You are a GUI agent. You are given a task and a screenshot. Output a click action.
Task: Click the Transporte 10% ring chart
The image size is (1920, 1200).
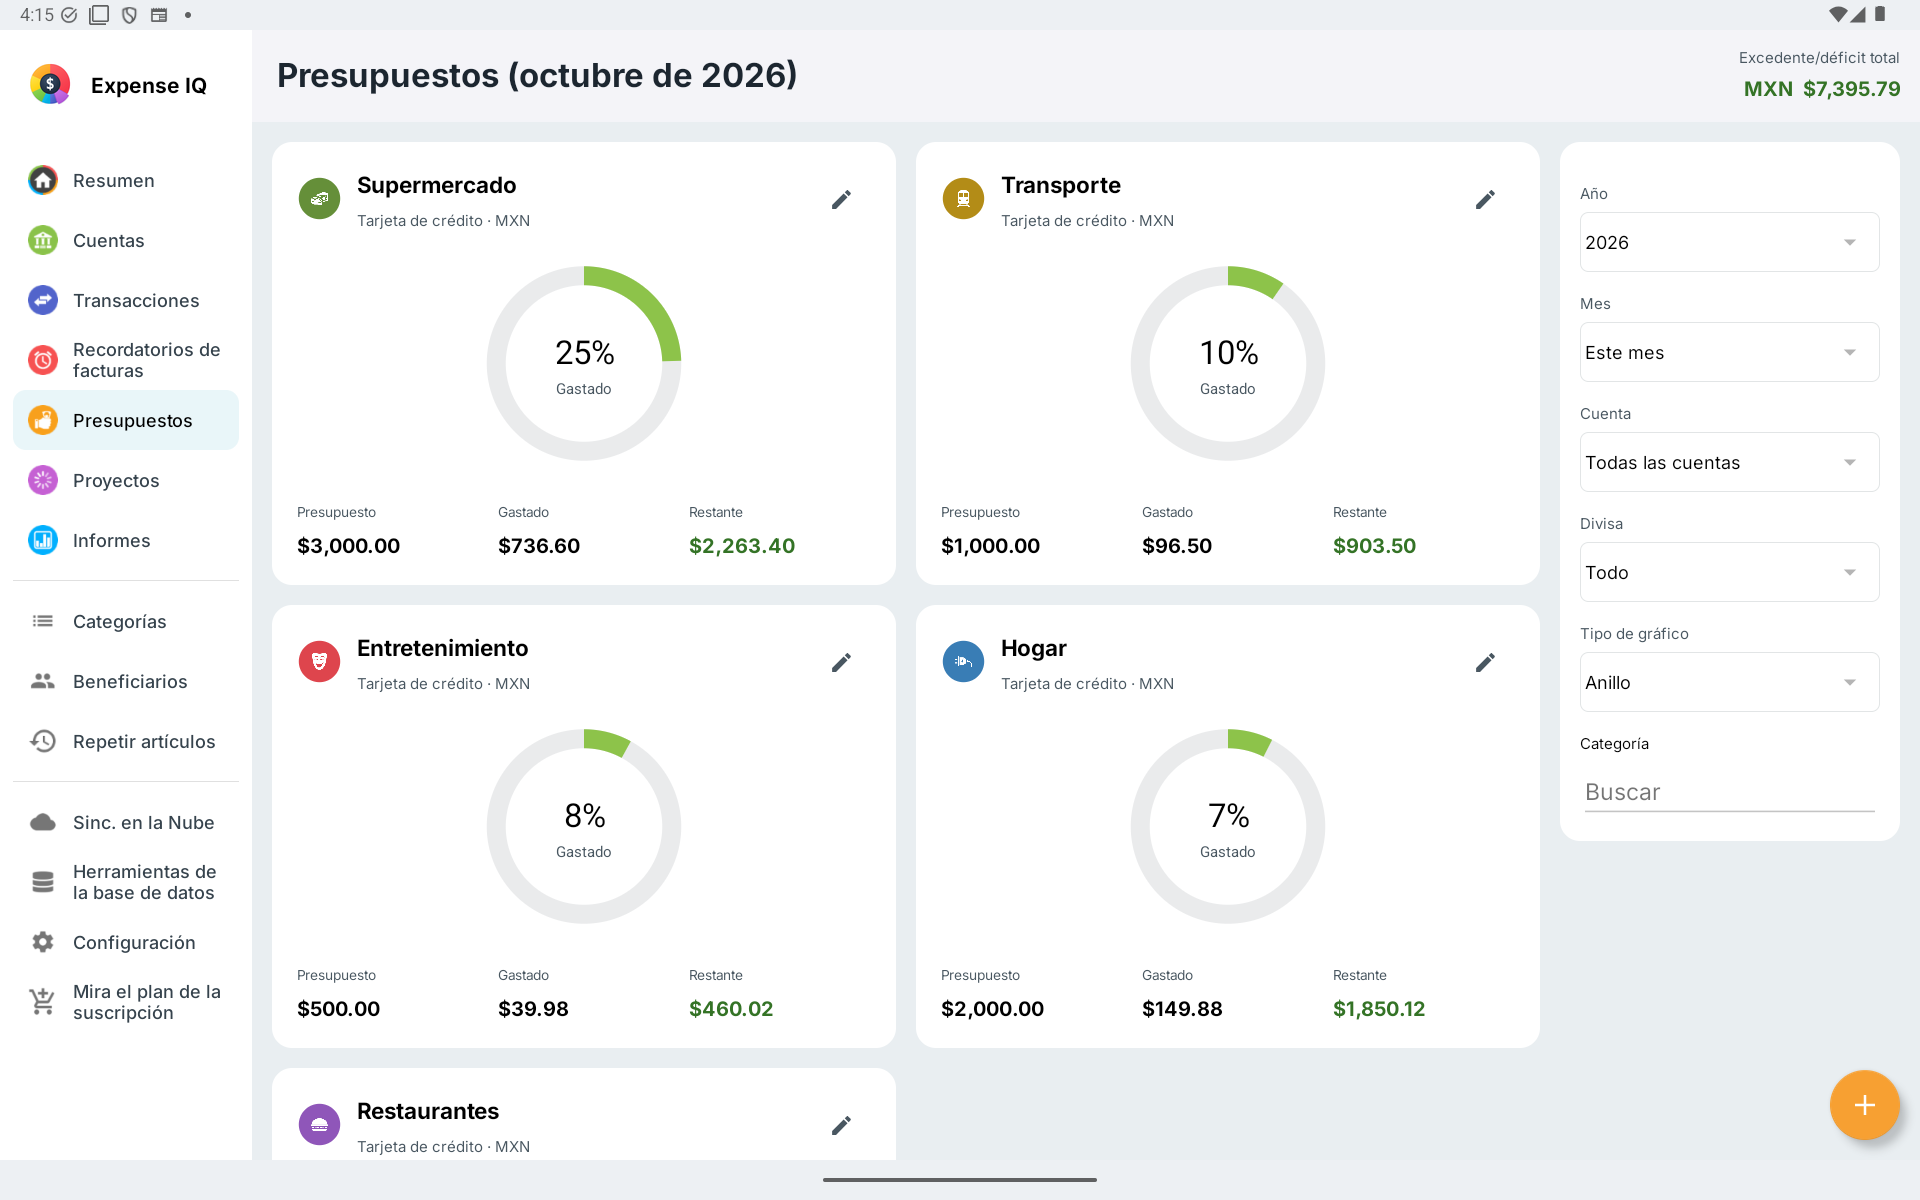tap(1228, 363)
